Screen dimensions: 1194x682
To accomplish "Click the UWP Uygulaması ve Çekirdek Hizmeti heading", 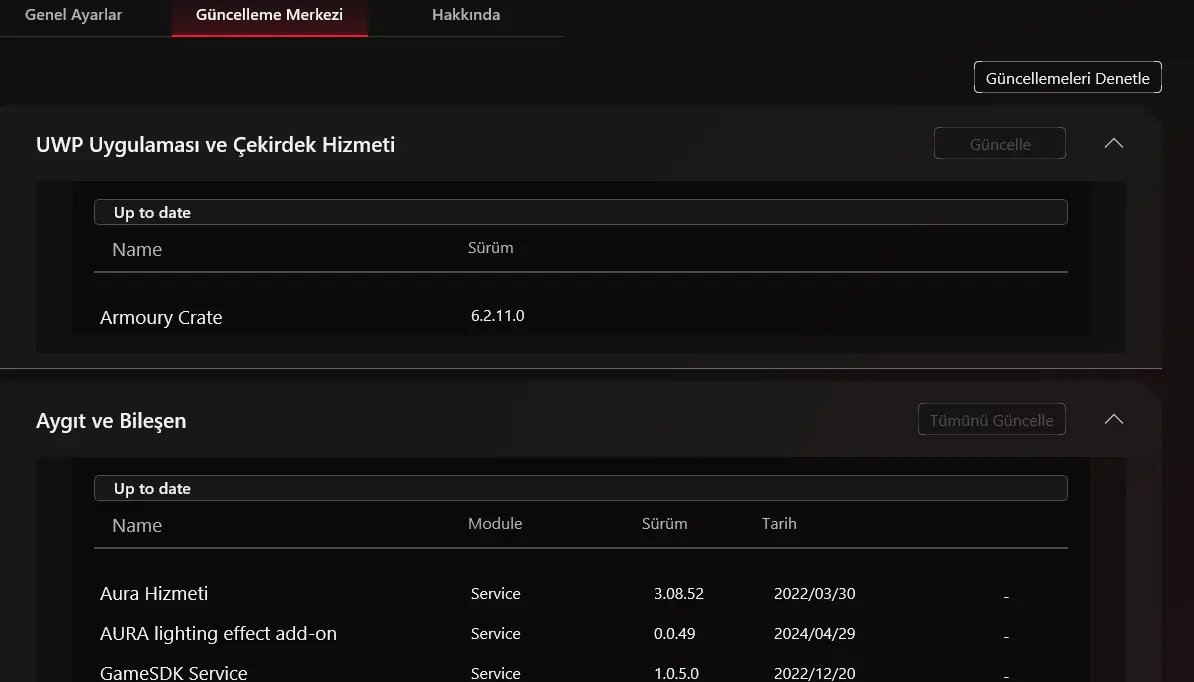I will tap(215, 145).
